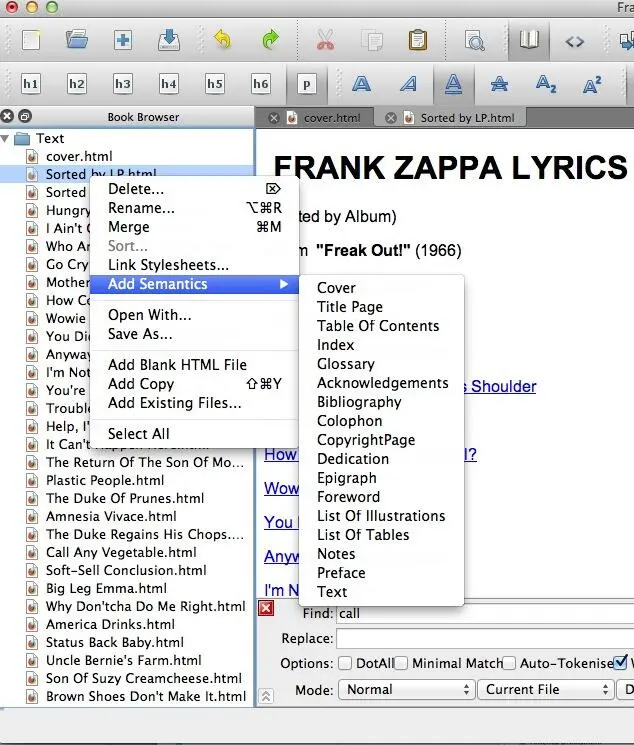Mark file as Cover semantic
634x745 pixels.
(382, 288)
